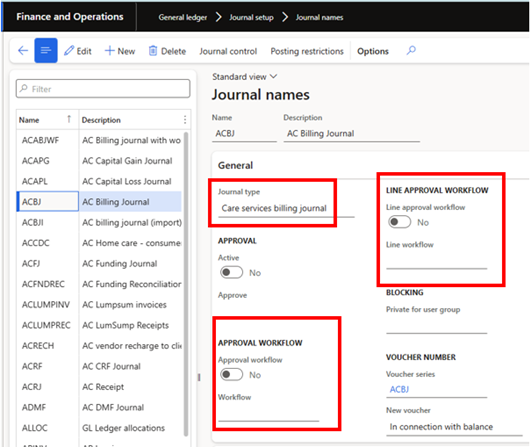Click AC Receipt description

click(103, 387)
